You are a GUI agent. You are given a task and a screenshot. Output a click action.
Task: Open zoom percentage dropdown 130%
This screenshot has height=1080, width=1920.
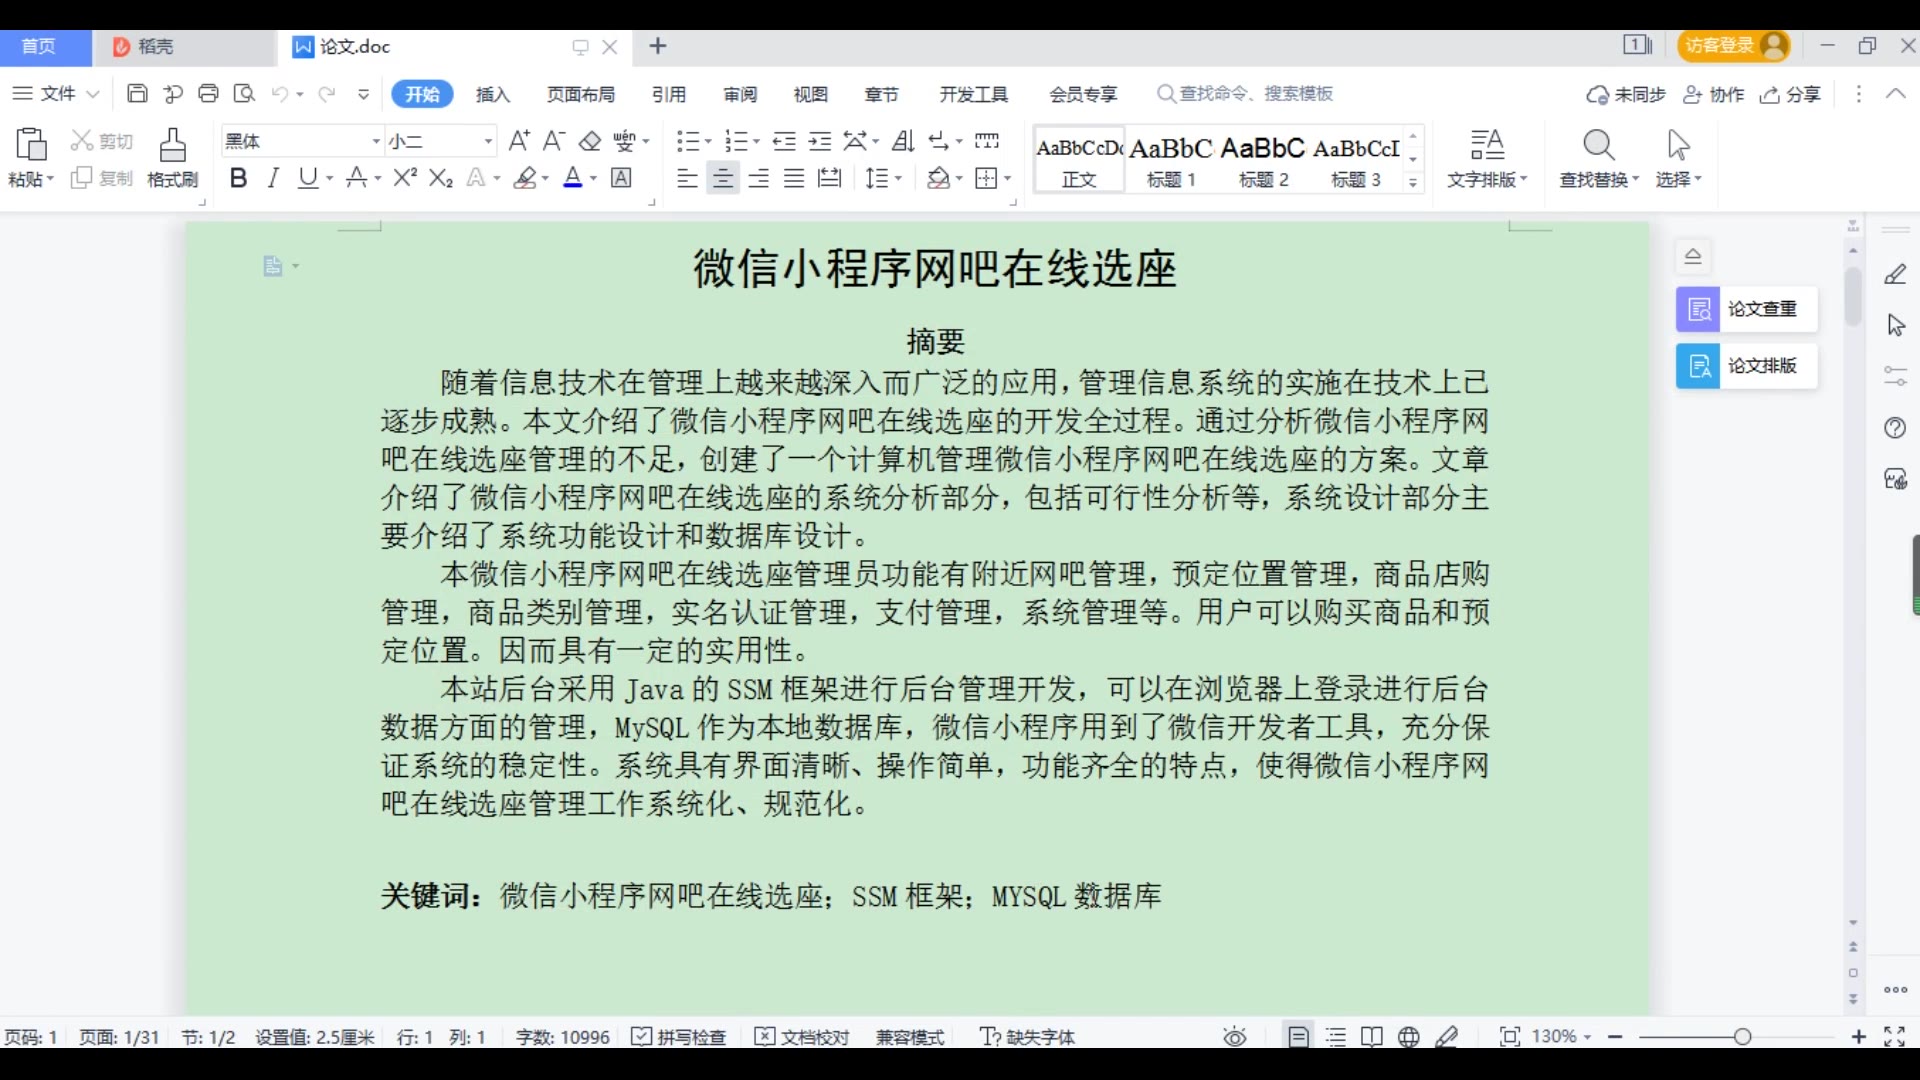pos(1560,1037)
